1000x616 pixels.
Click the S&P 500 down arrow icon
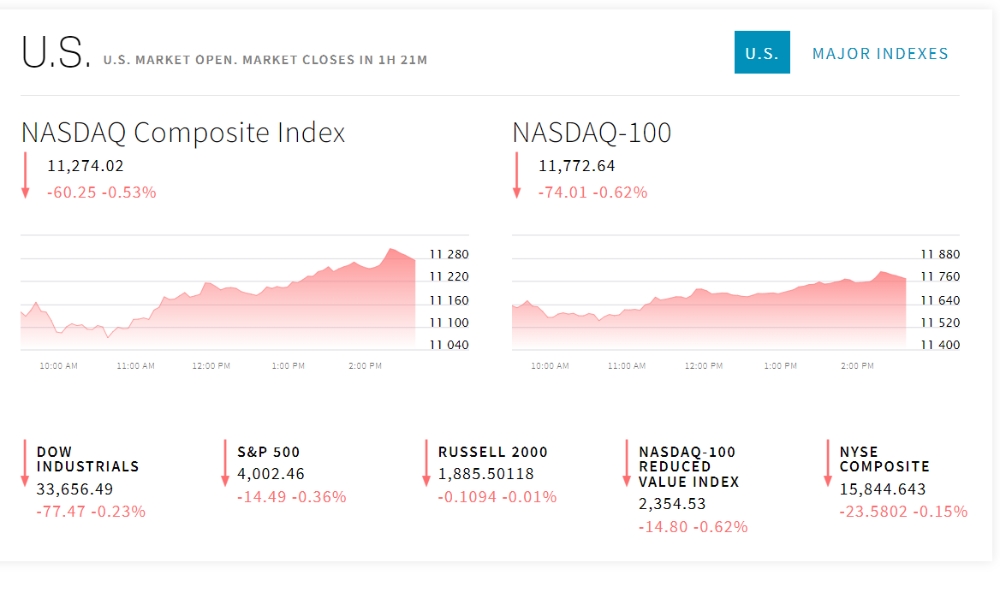(225, 463)
